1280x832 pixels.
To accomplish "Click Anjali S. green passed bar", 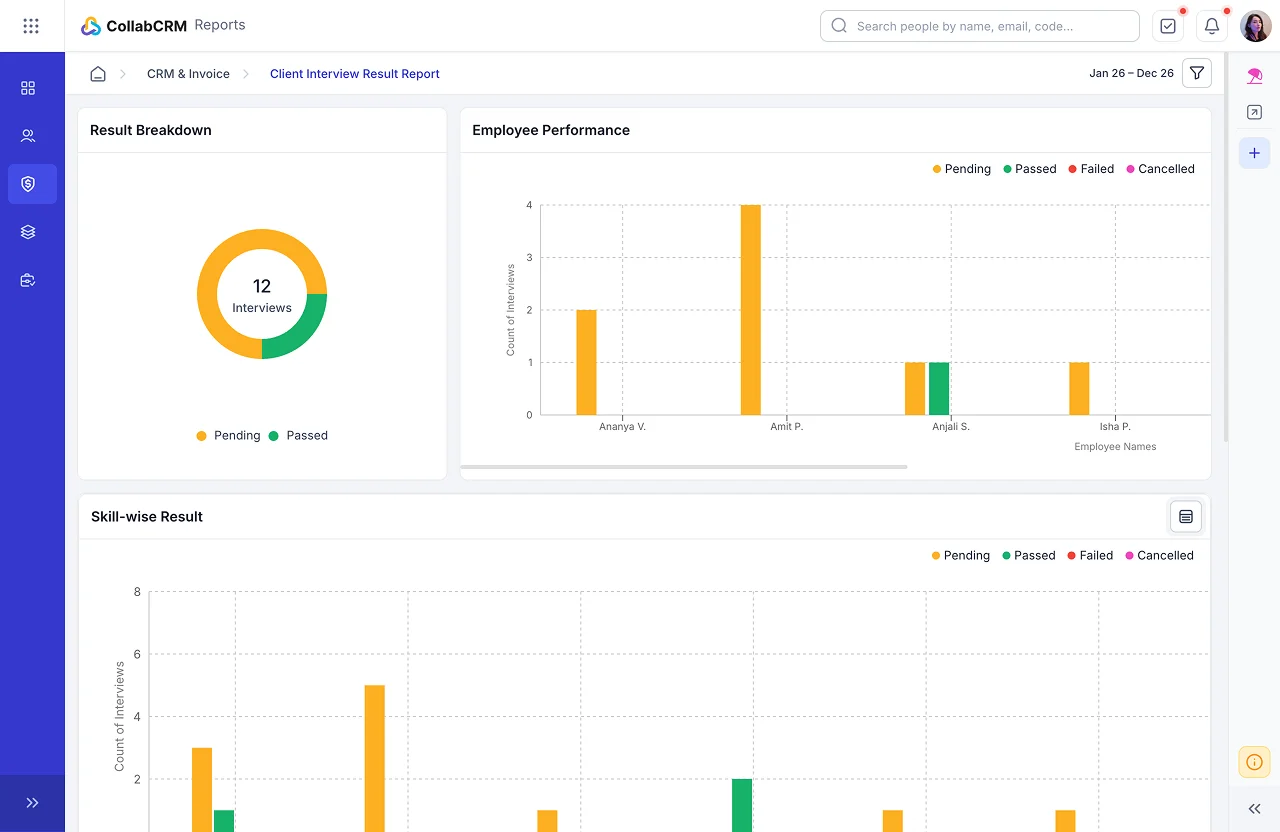I will (x=939, y=389).
